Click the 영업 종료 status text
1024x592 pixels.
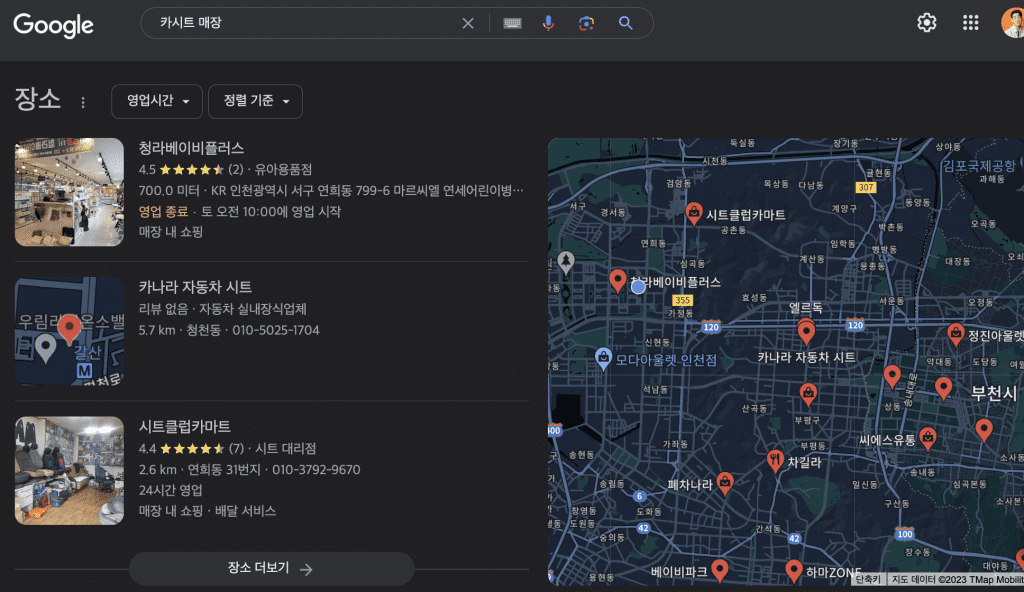click(x=163, y=211)
